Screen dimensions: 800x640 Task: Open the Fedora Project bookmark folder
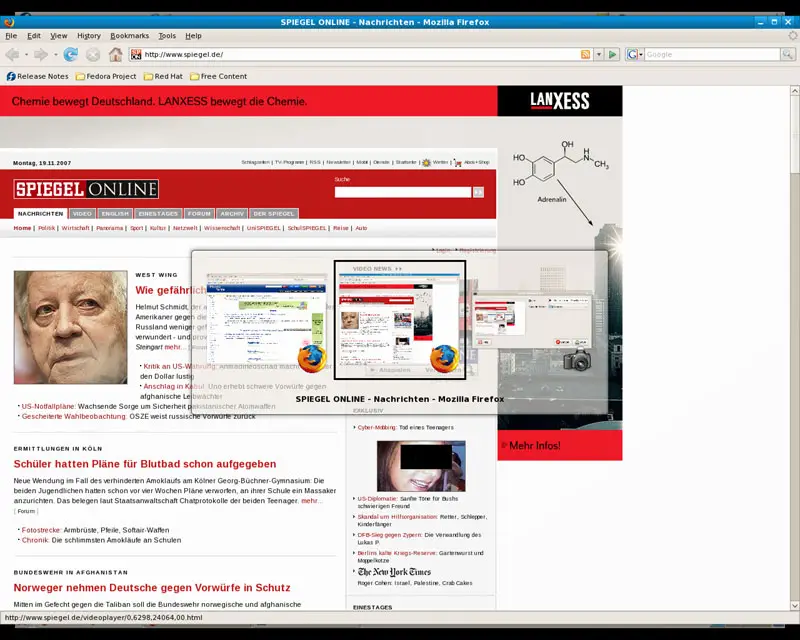[x=106, y=76]
